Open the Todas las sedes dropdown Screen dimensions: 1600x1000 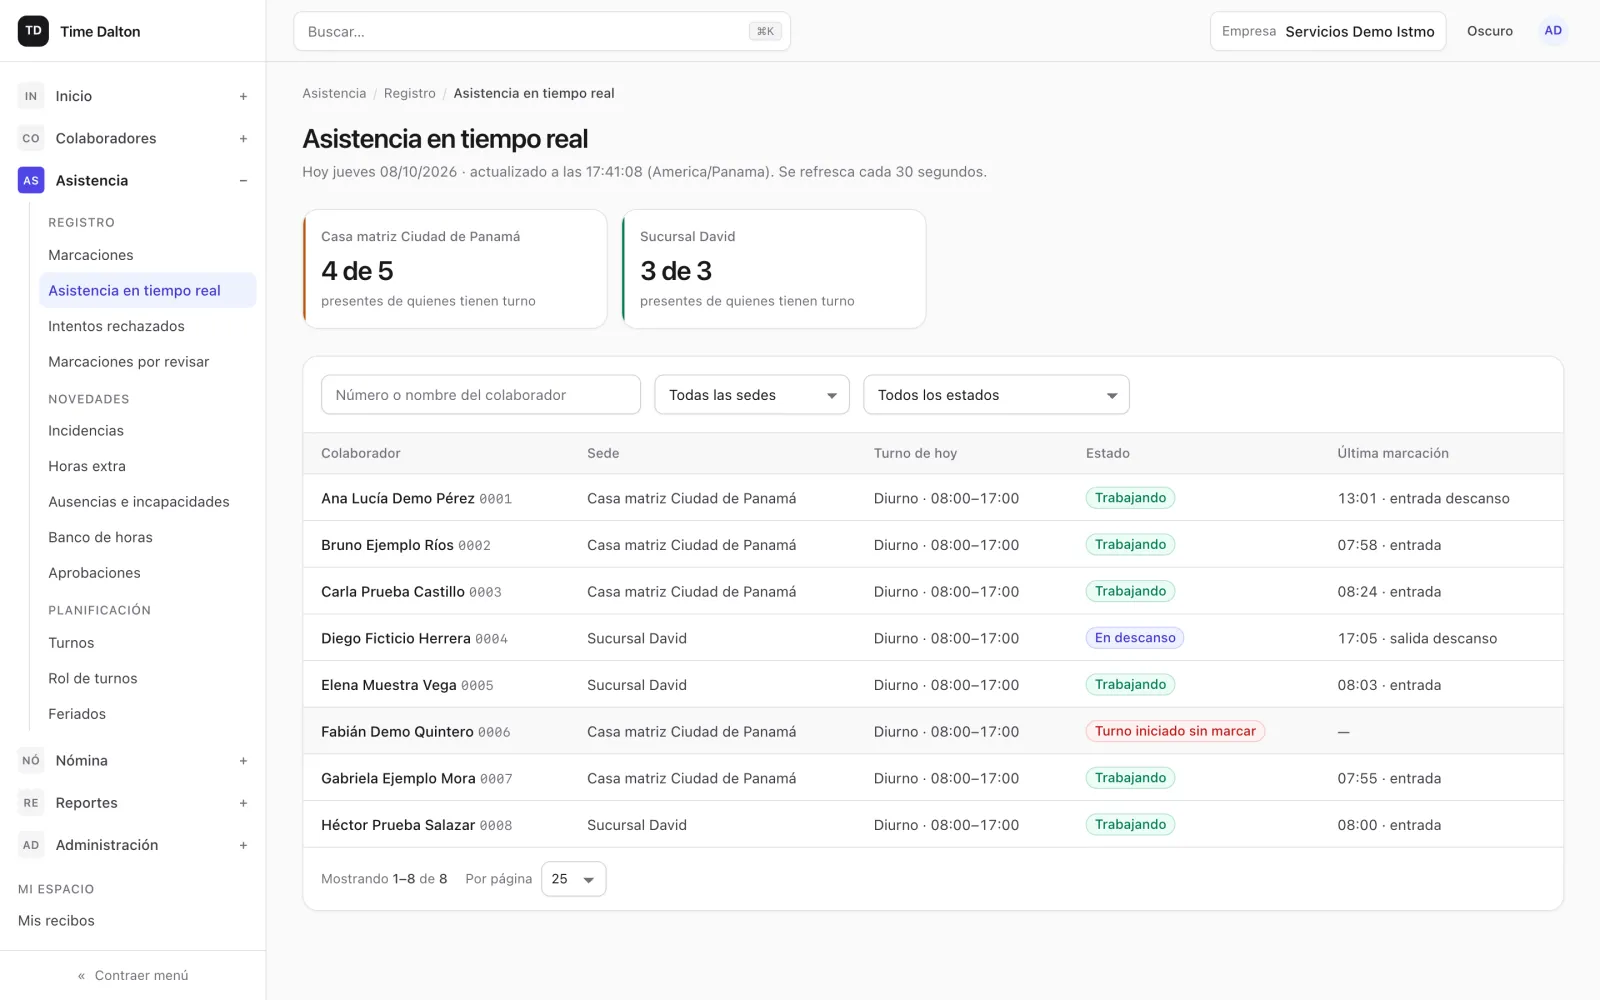coord(751,395)
